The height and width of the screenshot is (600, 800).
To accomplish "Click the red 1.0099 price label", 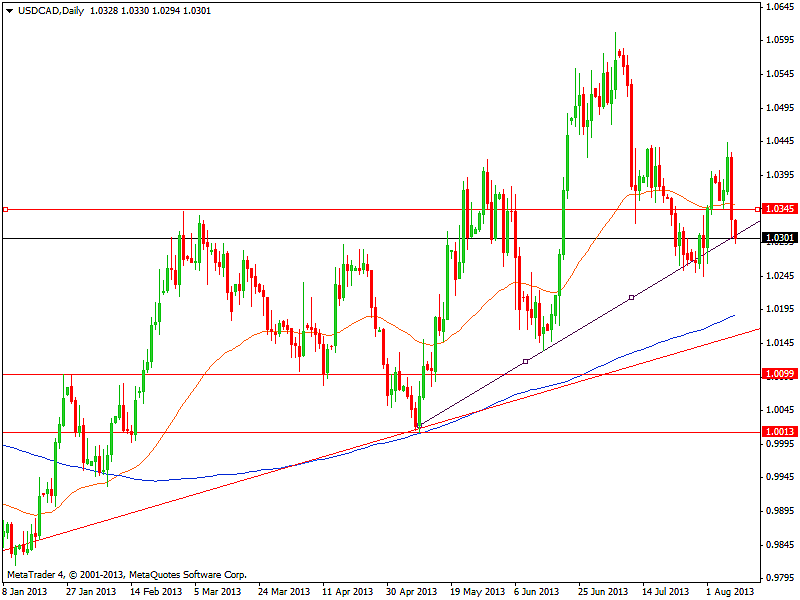I will point(779,374).
